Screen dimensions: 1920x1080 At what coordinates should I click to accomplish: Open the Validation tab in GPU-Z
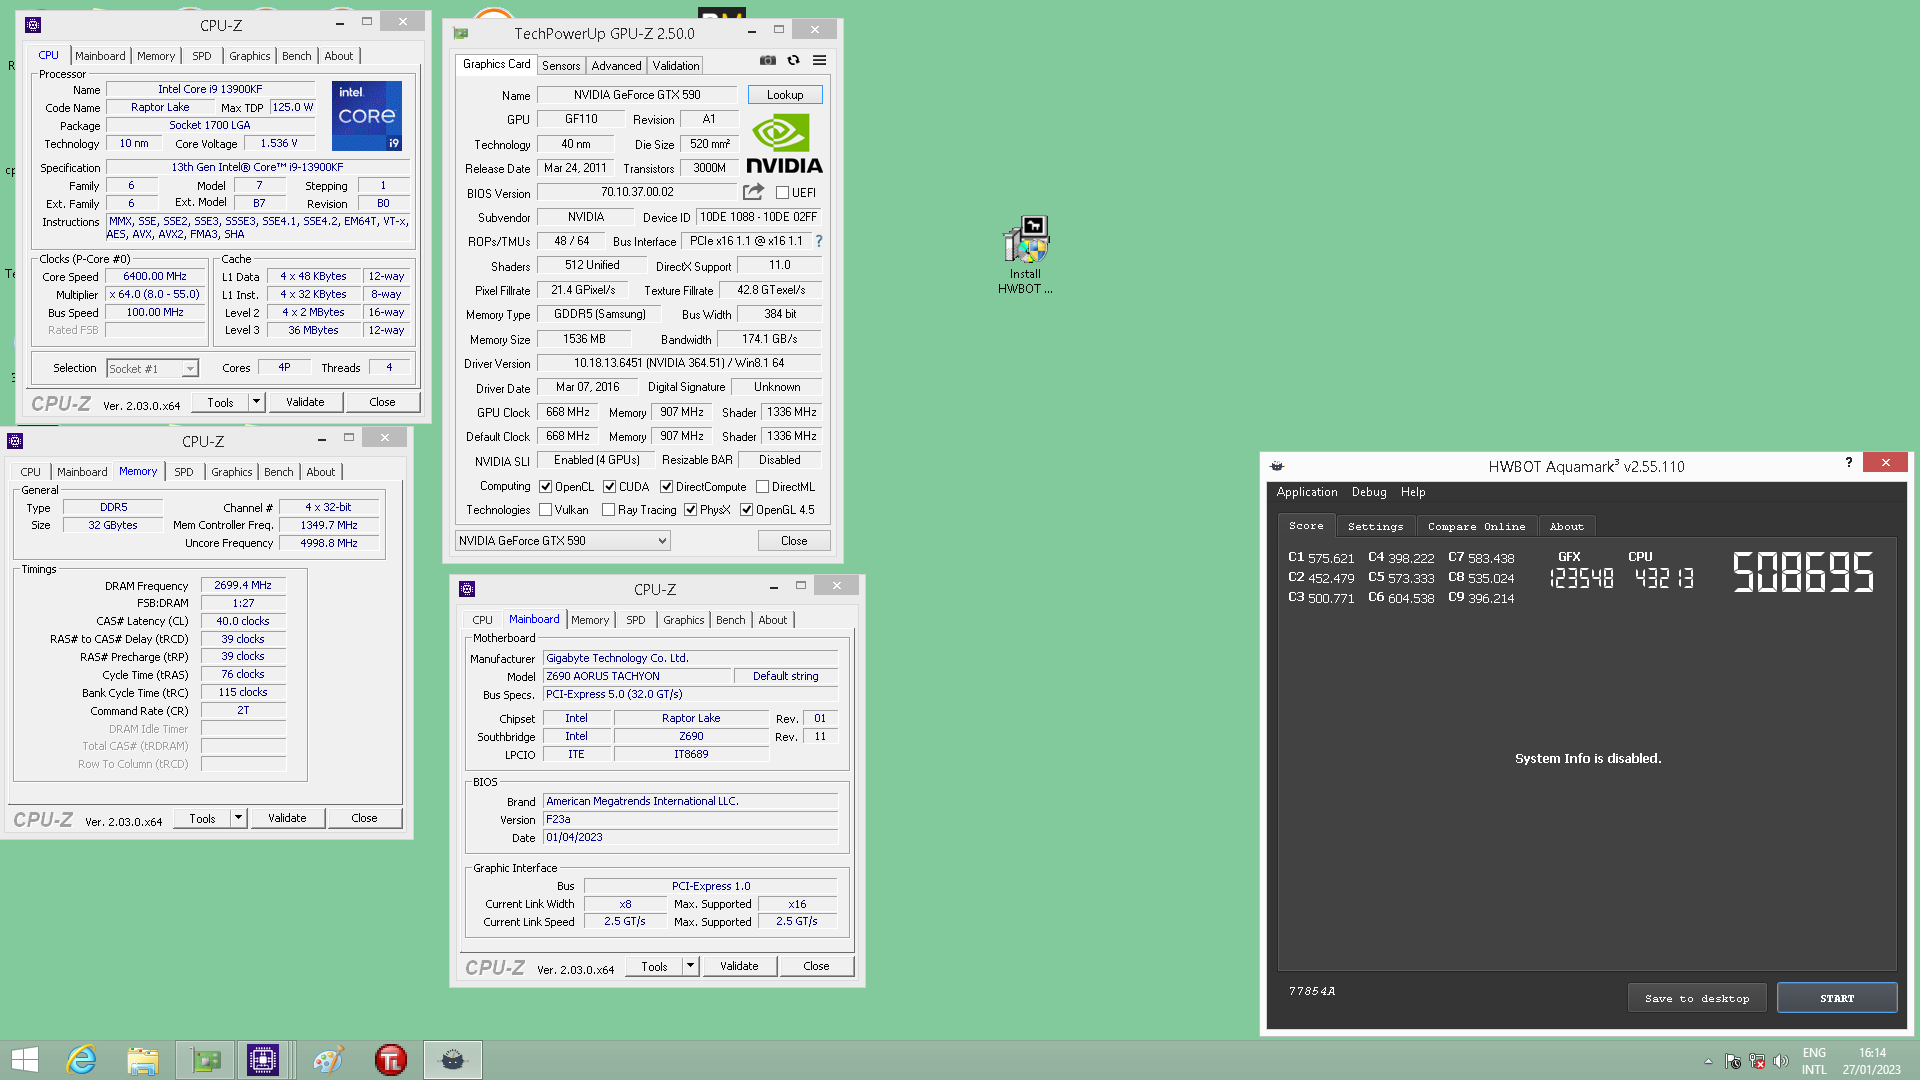676,66
